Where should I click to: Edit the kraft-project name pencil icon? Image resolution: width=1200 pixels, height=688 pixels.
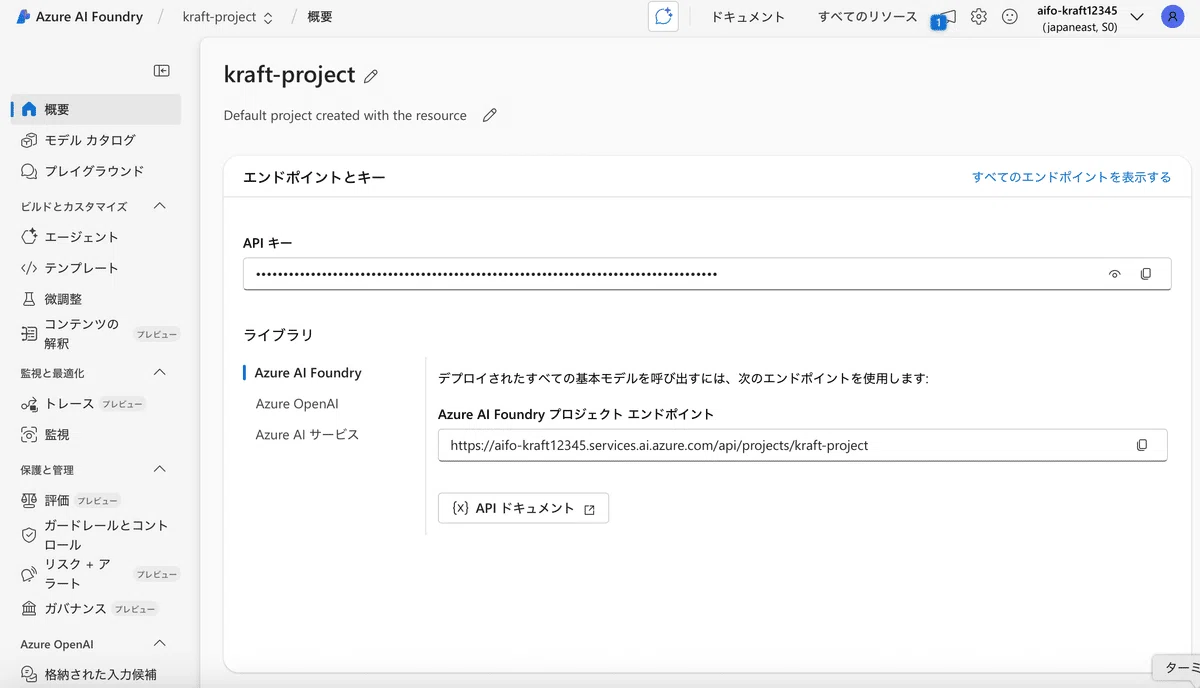(x=371, y=76)
